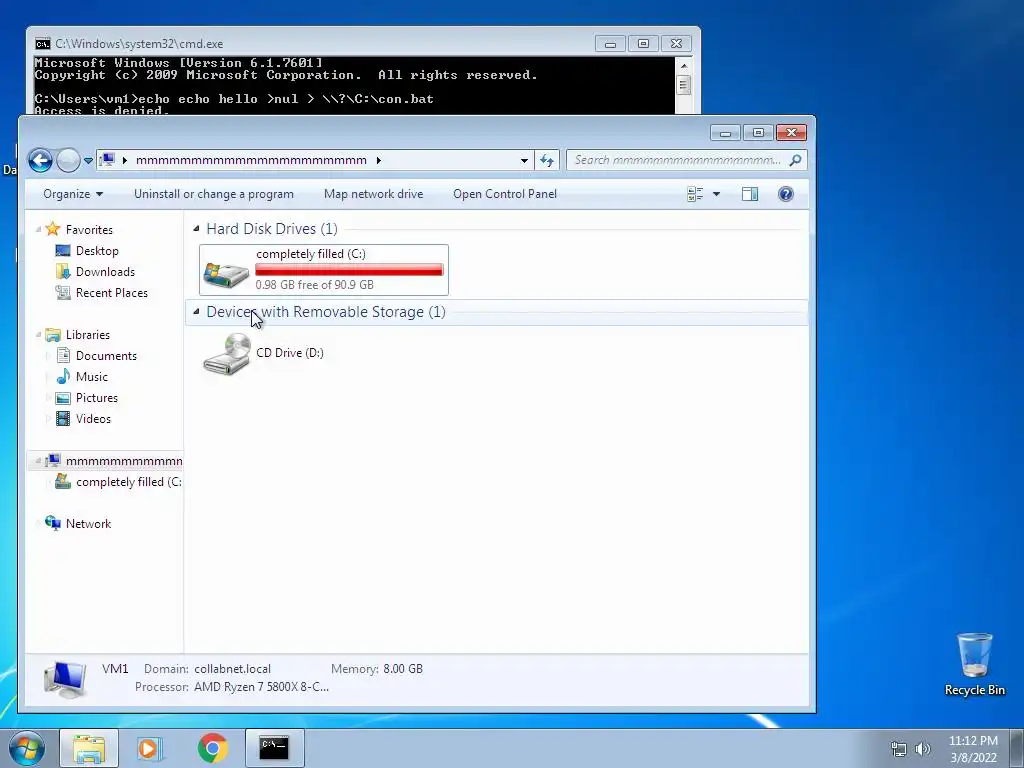
Task: Click the network tray icon
Action: (x=899, y=749)
